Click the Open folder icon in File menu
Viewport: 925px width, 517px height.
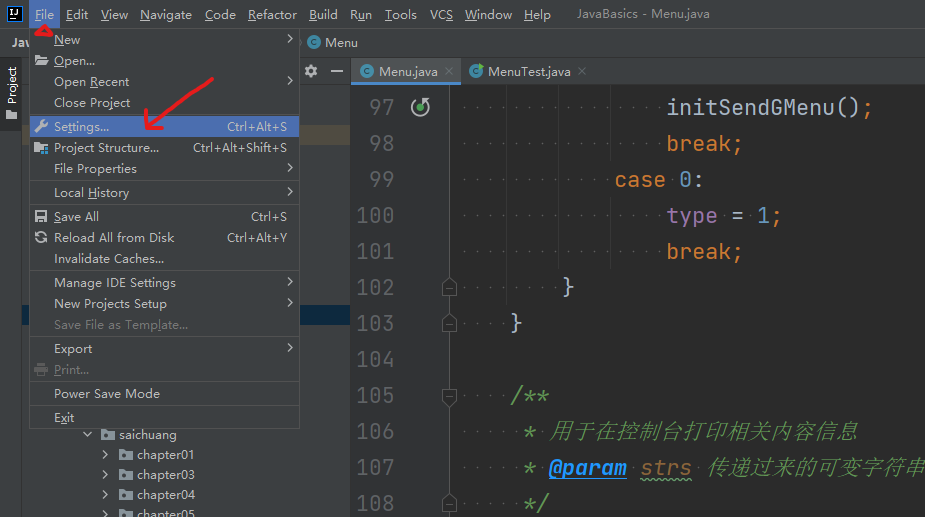(41, 60)
